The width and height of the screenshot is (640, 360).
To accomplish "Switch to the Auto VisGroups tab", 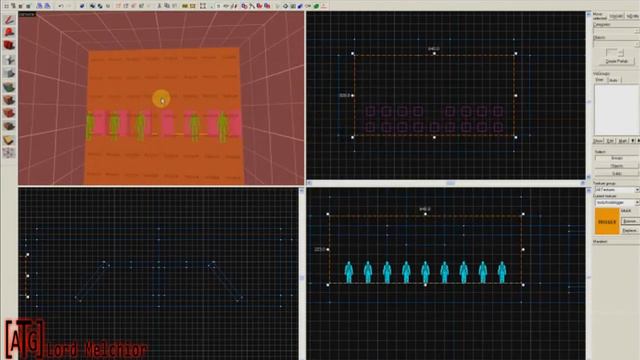I will (x=613, y=80).
